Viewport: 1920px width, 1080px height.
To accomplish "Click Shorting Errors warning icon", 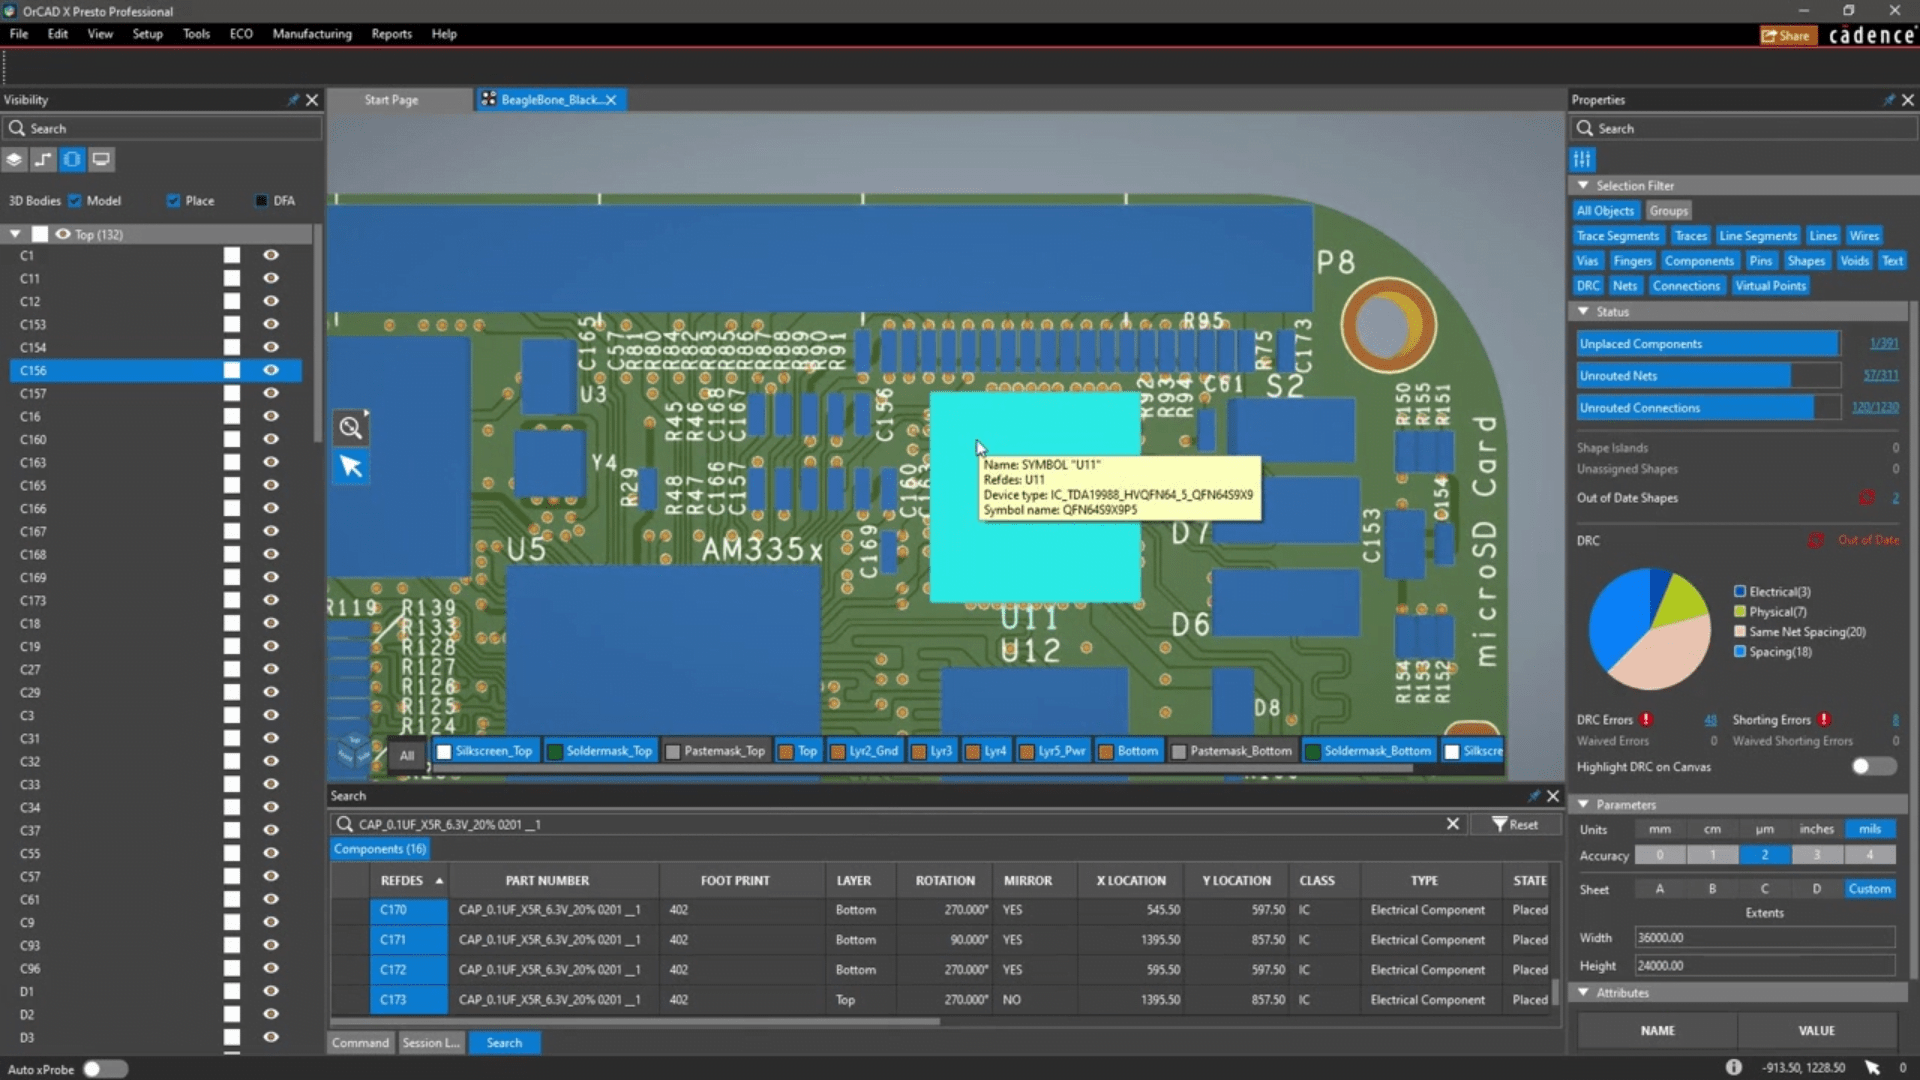I will click(x=1824, y=719).
